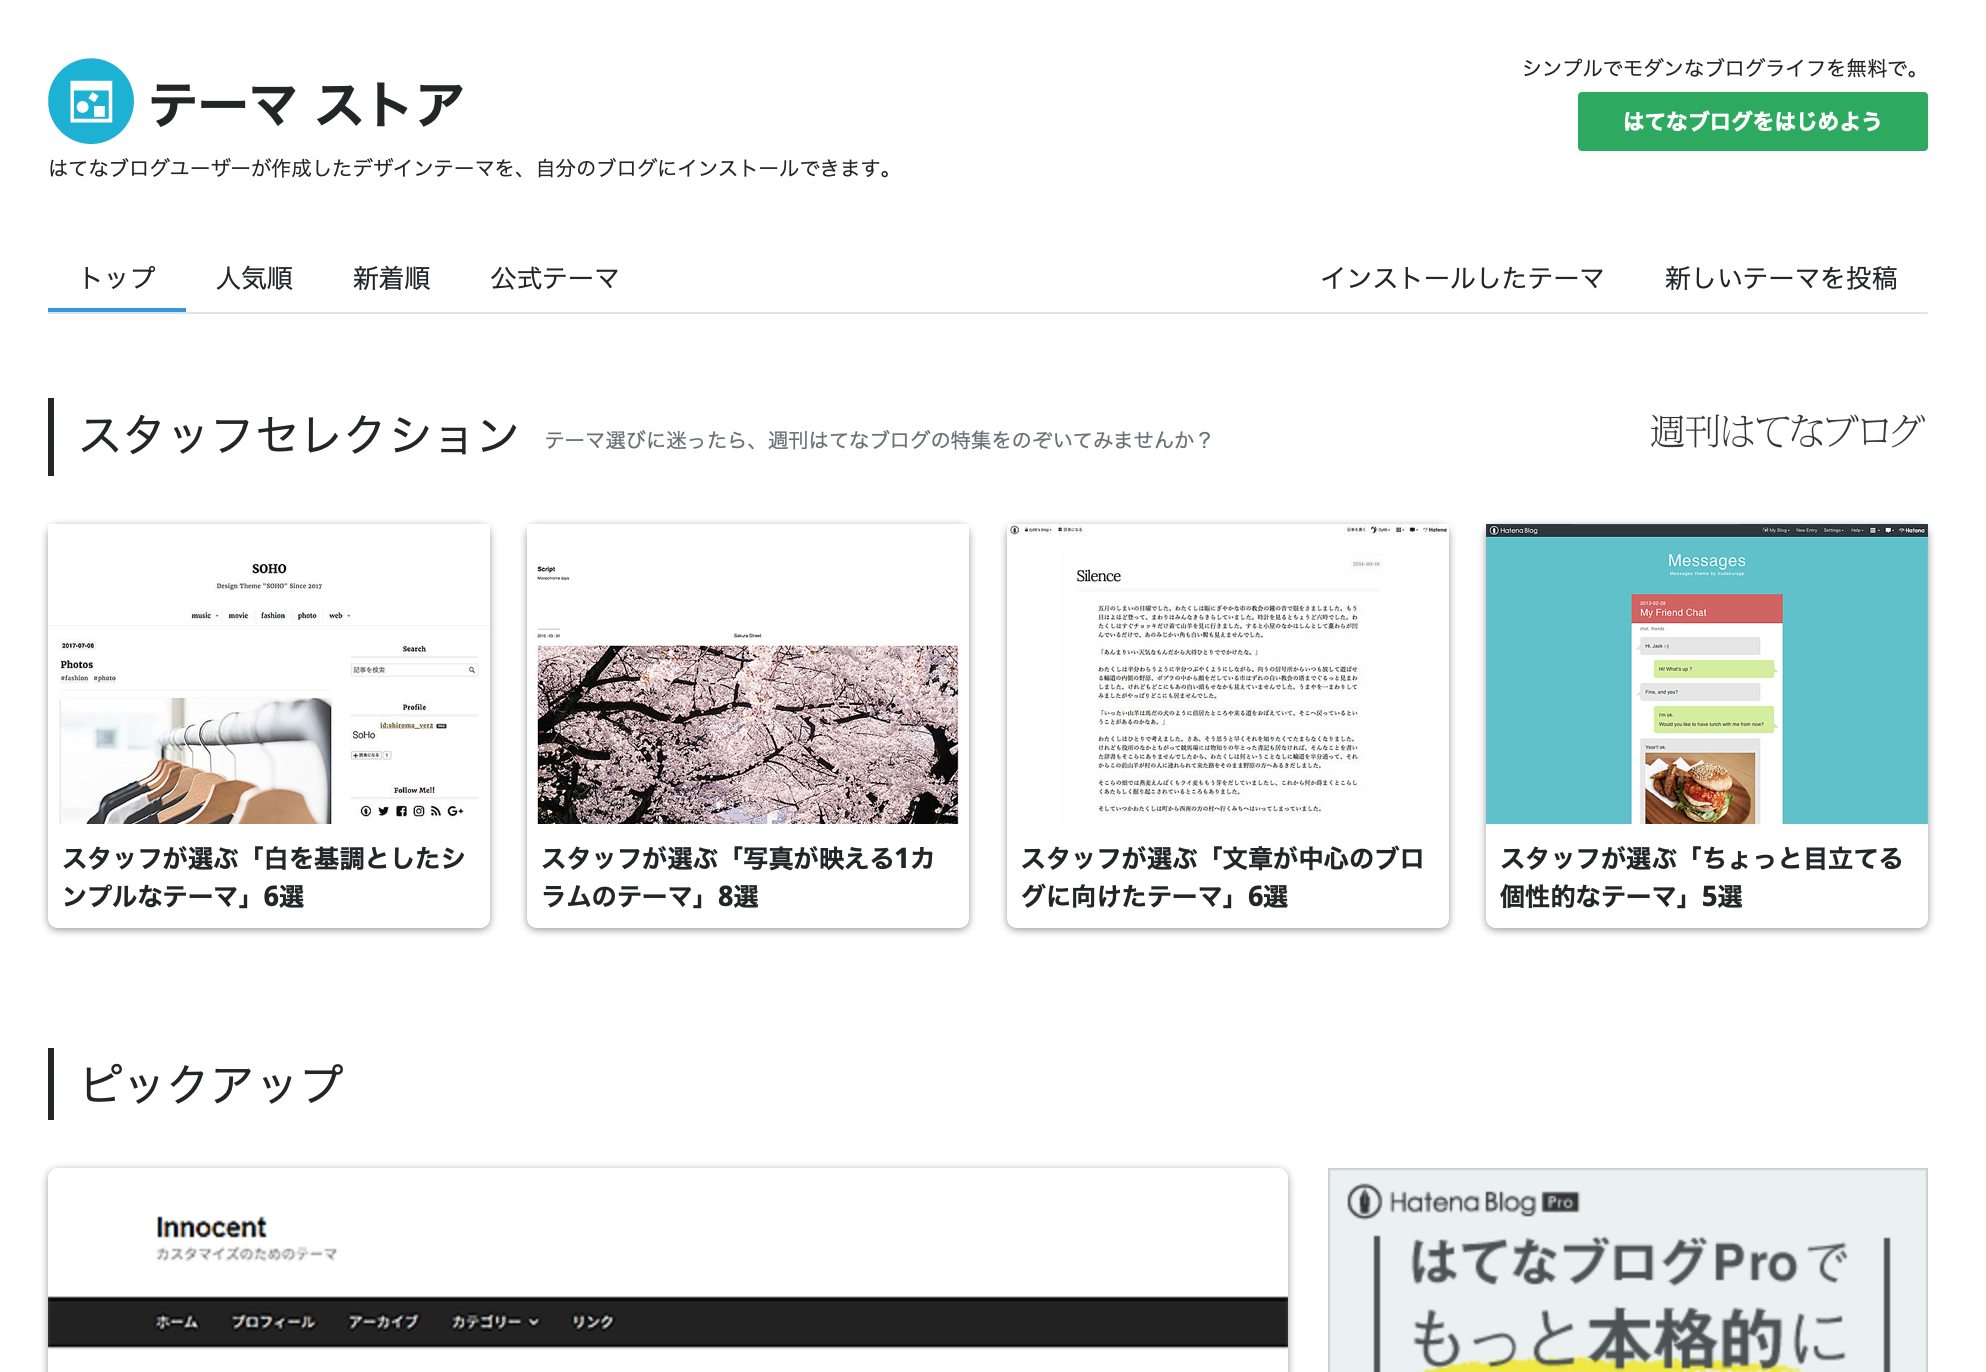Open the SOHO theme preview thumbnail
Image resolution: width=1986 pixels, height=1372 pixels.
point(269,674)
